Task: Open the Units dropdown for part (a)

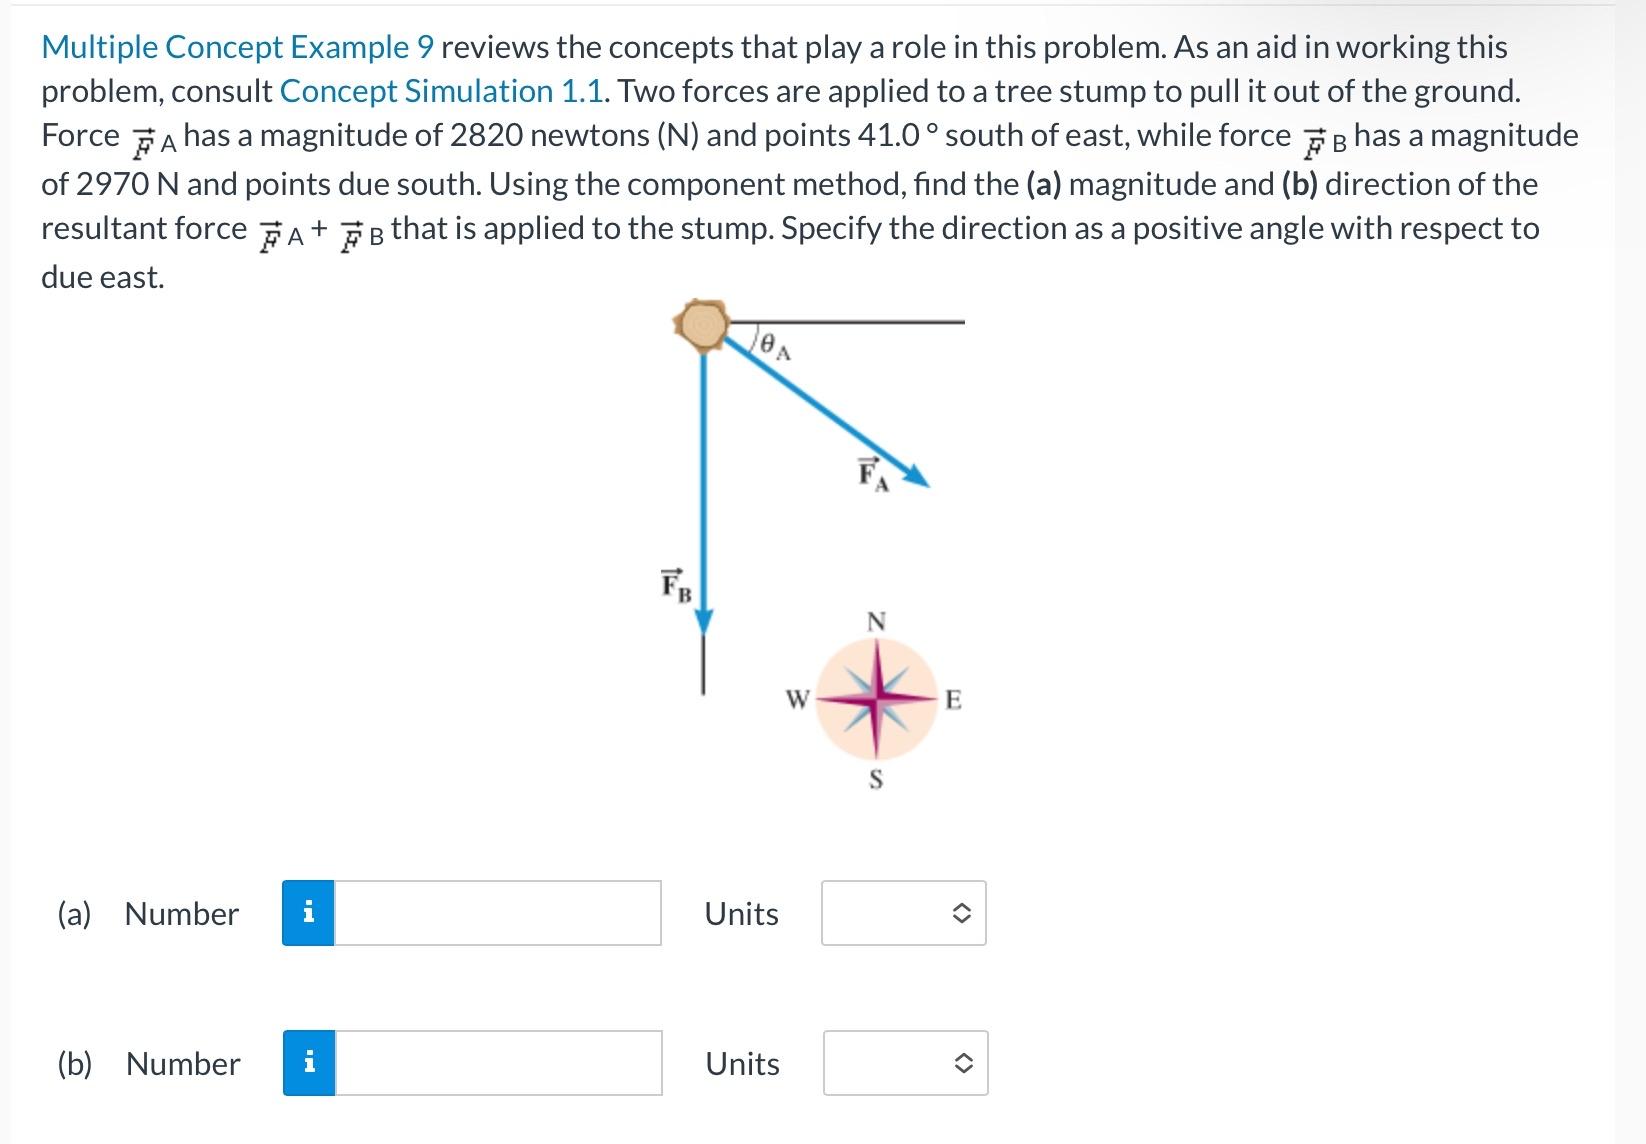Action: point(901,912)
